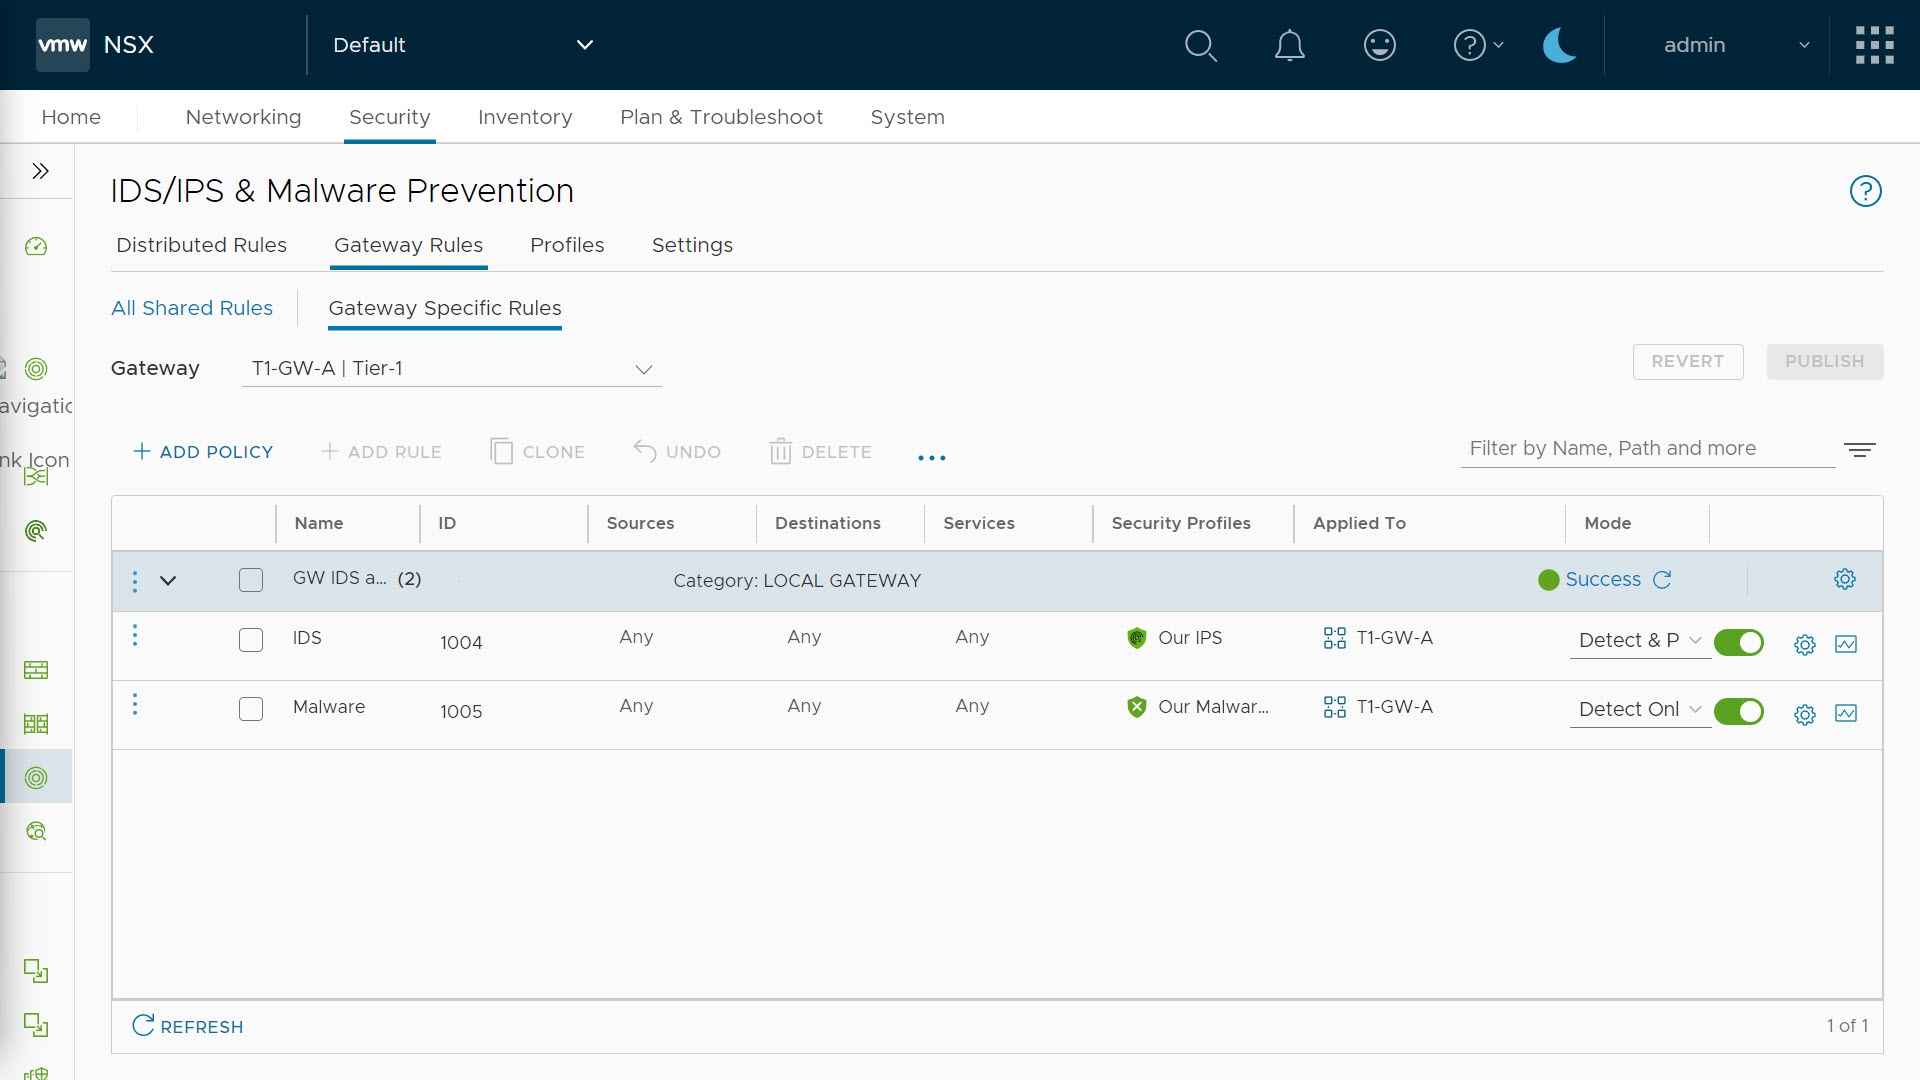Open the All Shared Rules link
This screenshot has width=1920, height=1080.
pos(192,308)
